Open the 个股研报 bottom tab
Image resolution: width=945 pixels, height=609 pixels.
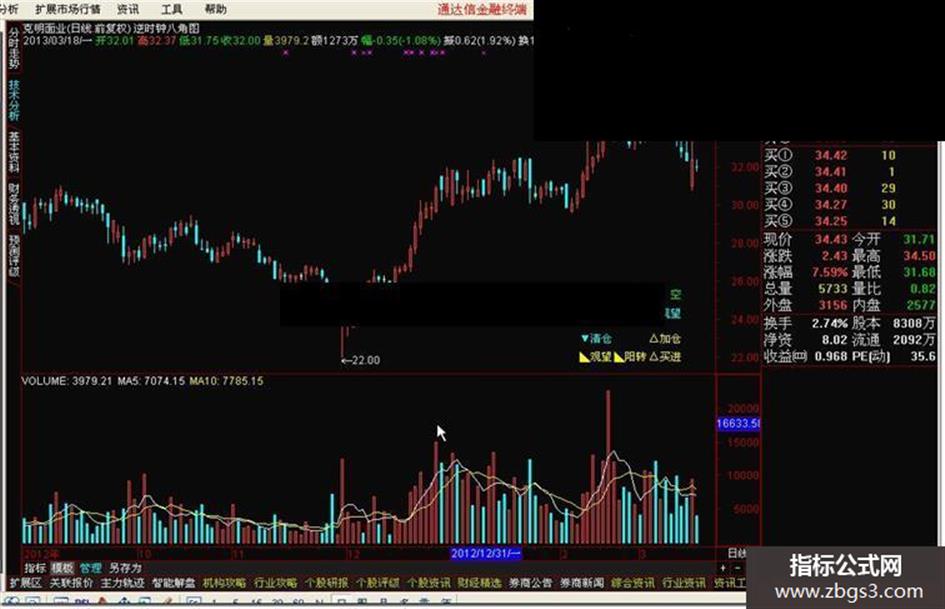point(327,583)
